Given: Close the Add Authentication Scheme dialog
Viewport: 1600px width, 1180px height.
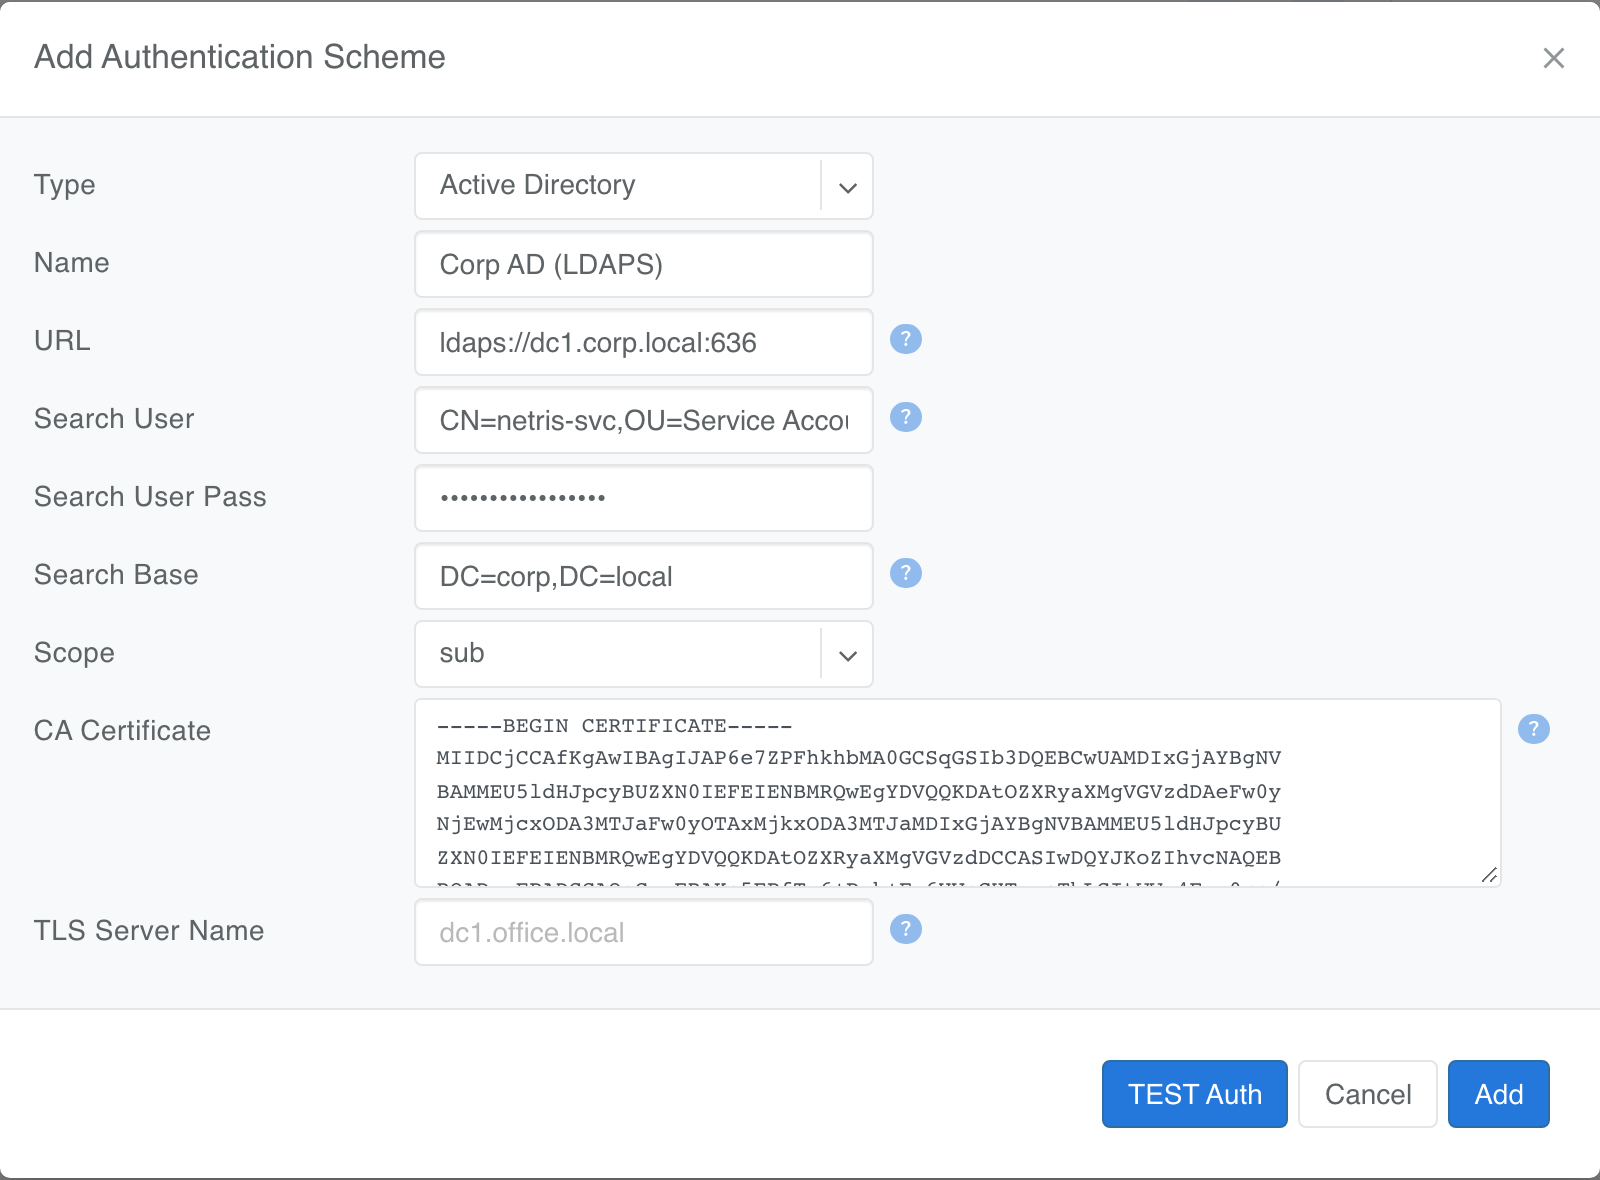Looking at the screenshot, I should 1553,58.
